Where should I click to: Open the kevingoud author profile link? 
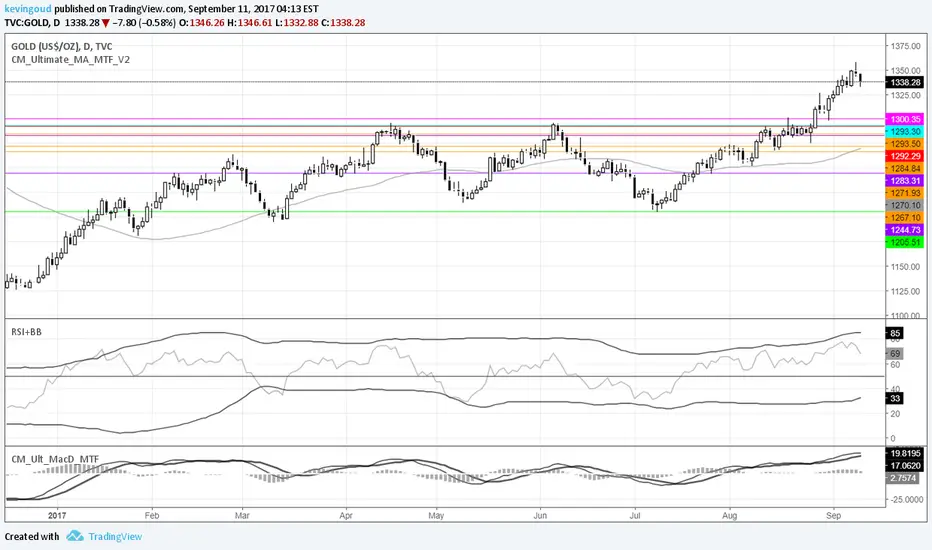(x=28, y=9)
